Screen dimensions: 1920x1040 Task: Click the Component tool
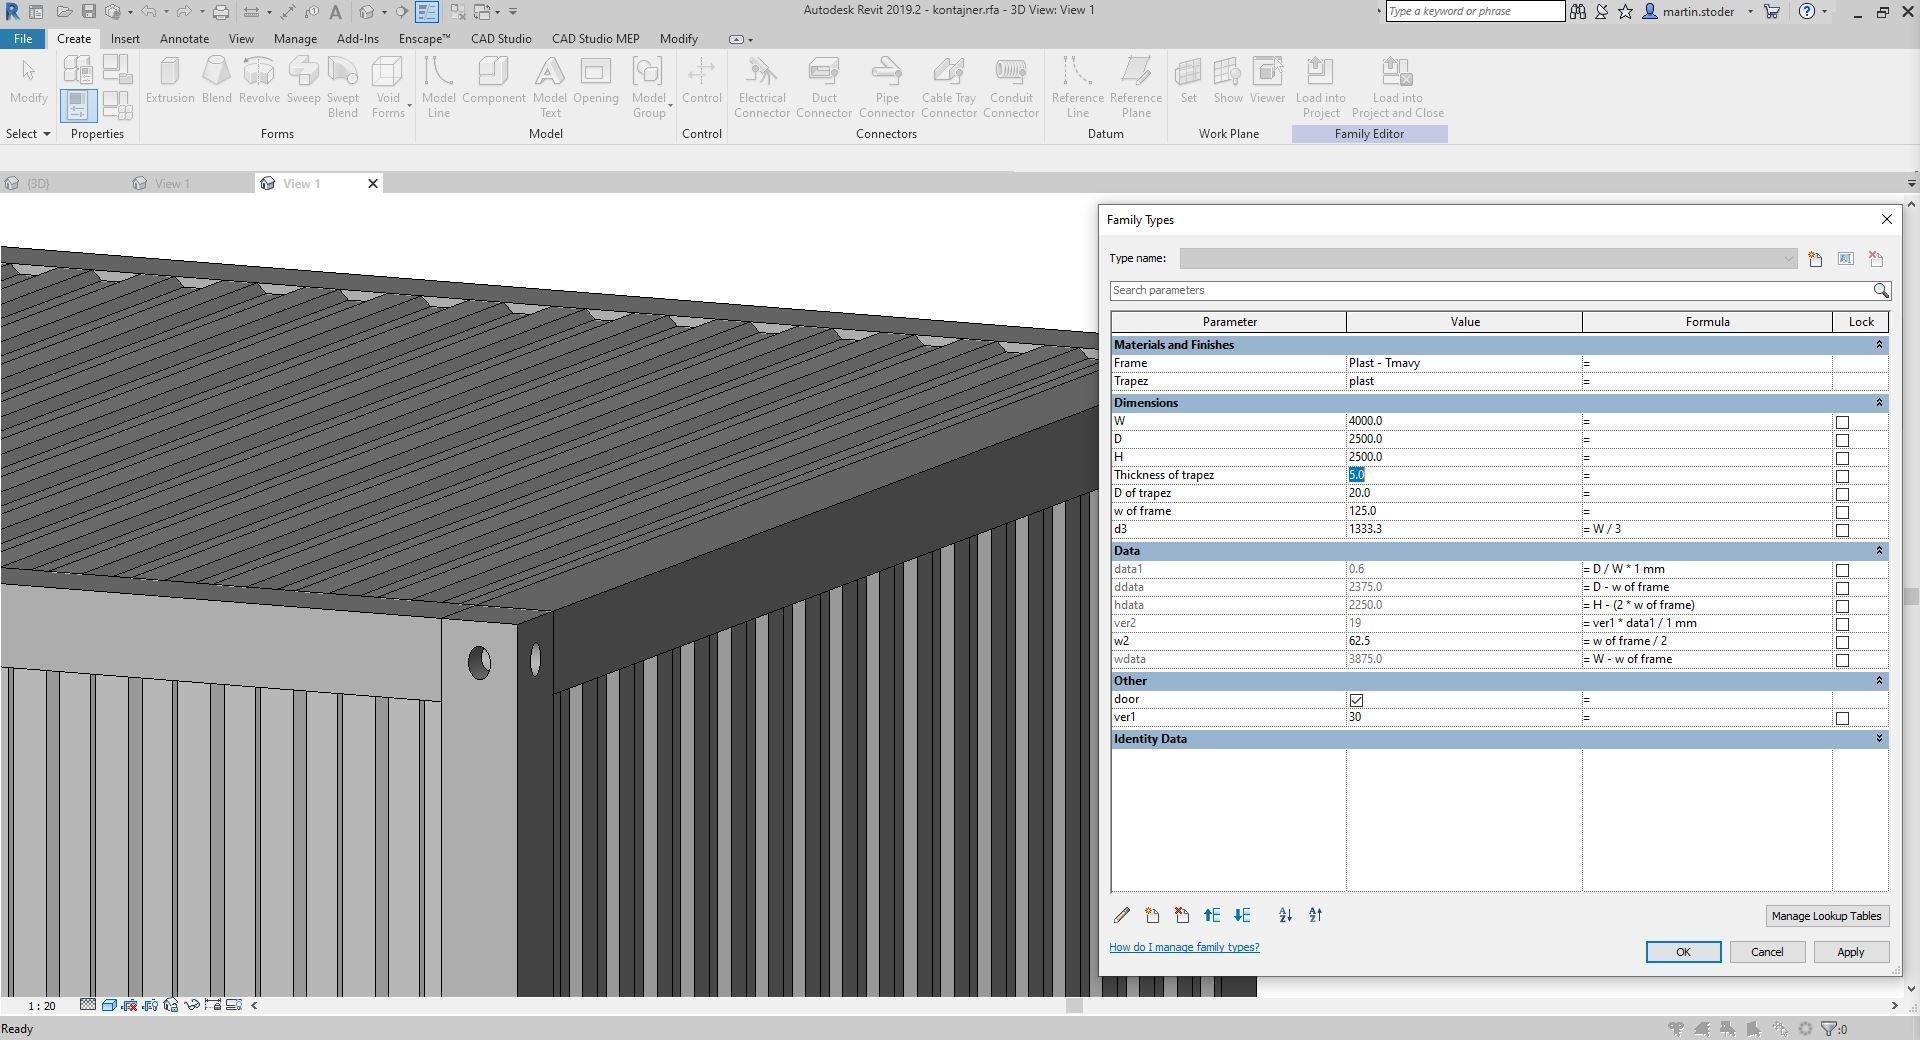[494, 80]
